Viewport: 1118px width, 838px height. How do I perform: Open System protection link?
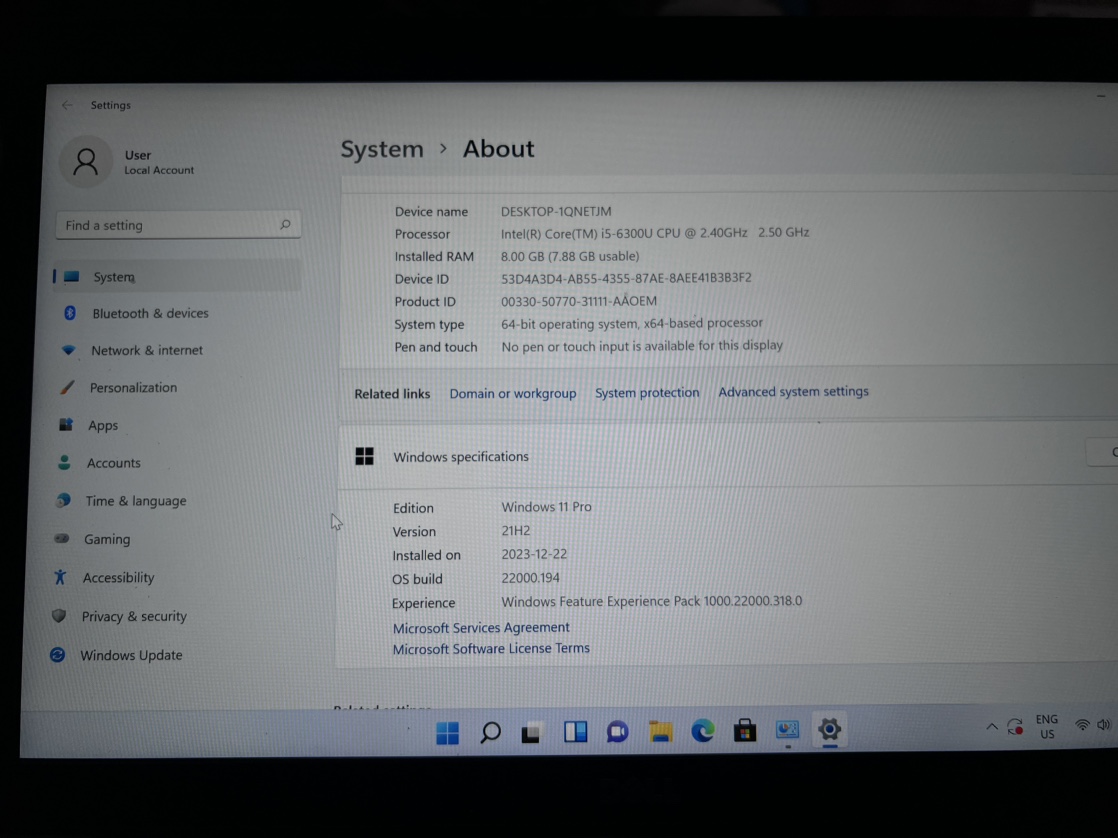coord(647,392)
